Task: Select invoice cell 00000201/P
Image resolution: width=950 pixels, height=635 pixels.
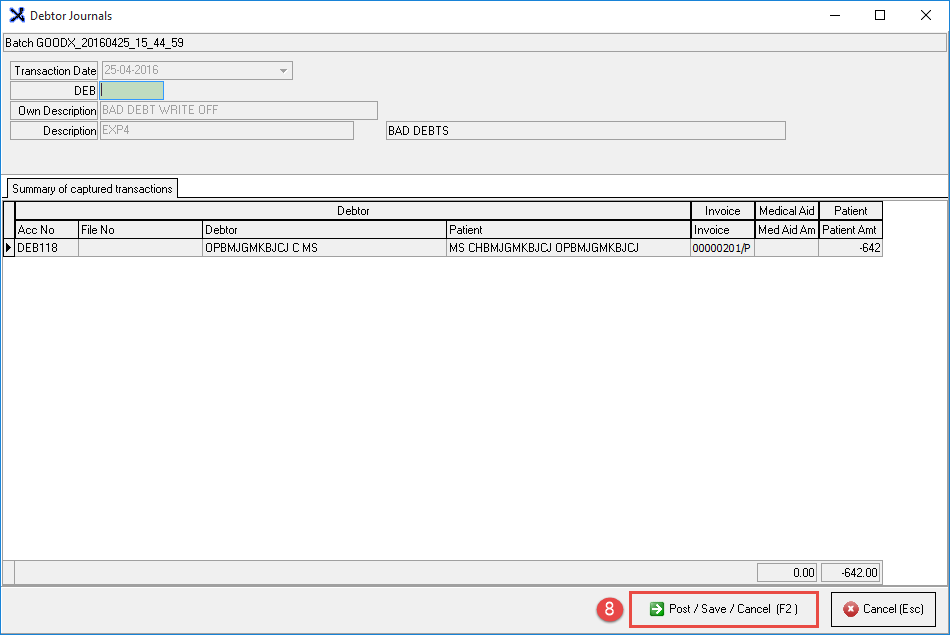Action: tap(721, 248)
